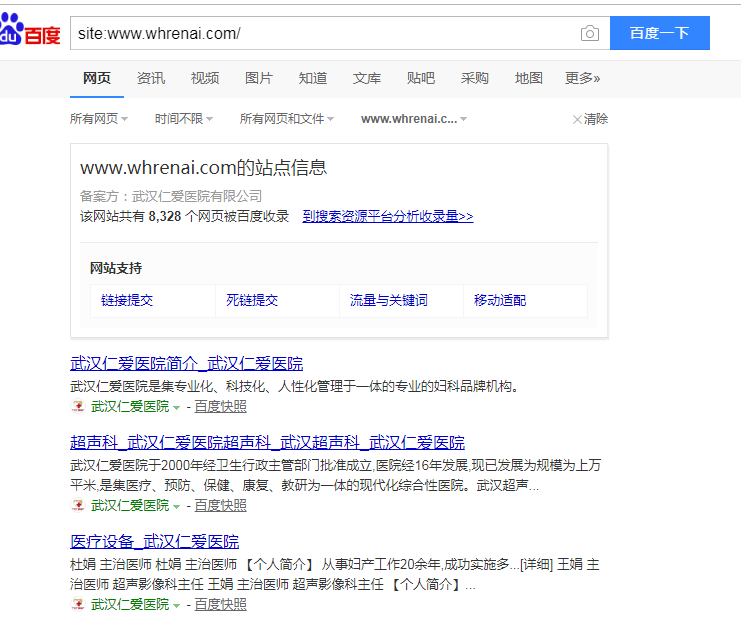Open 到搜索资源平台分析收录量>> link
Image resolution: width=741 pixels, height=620 pixels.
point(388,216)
